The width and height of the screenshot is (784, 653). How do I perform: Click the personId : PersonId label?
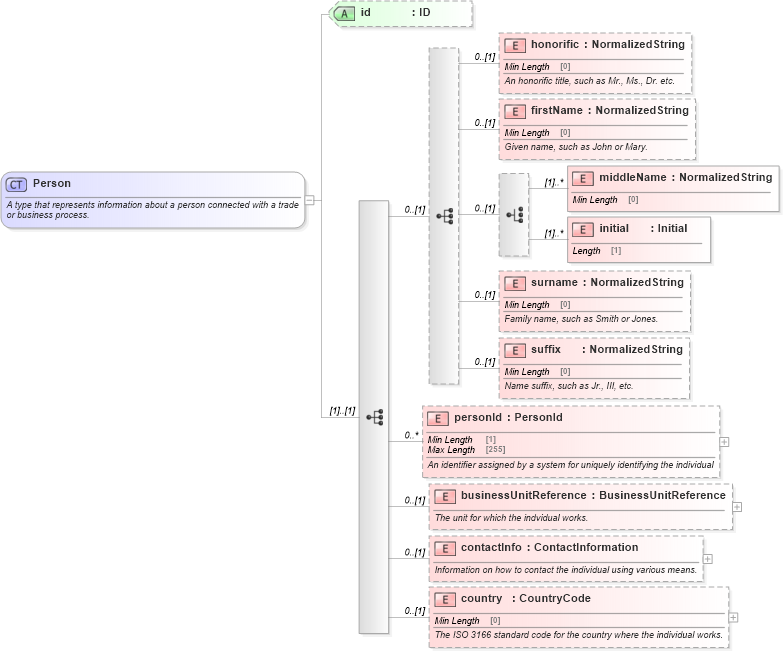click(x=508, y=418)
